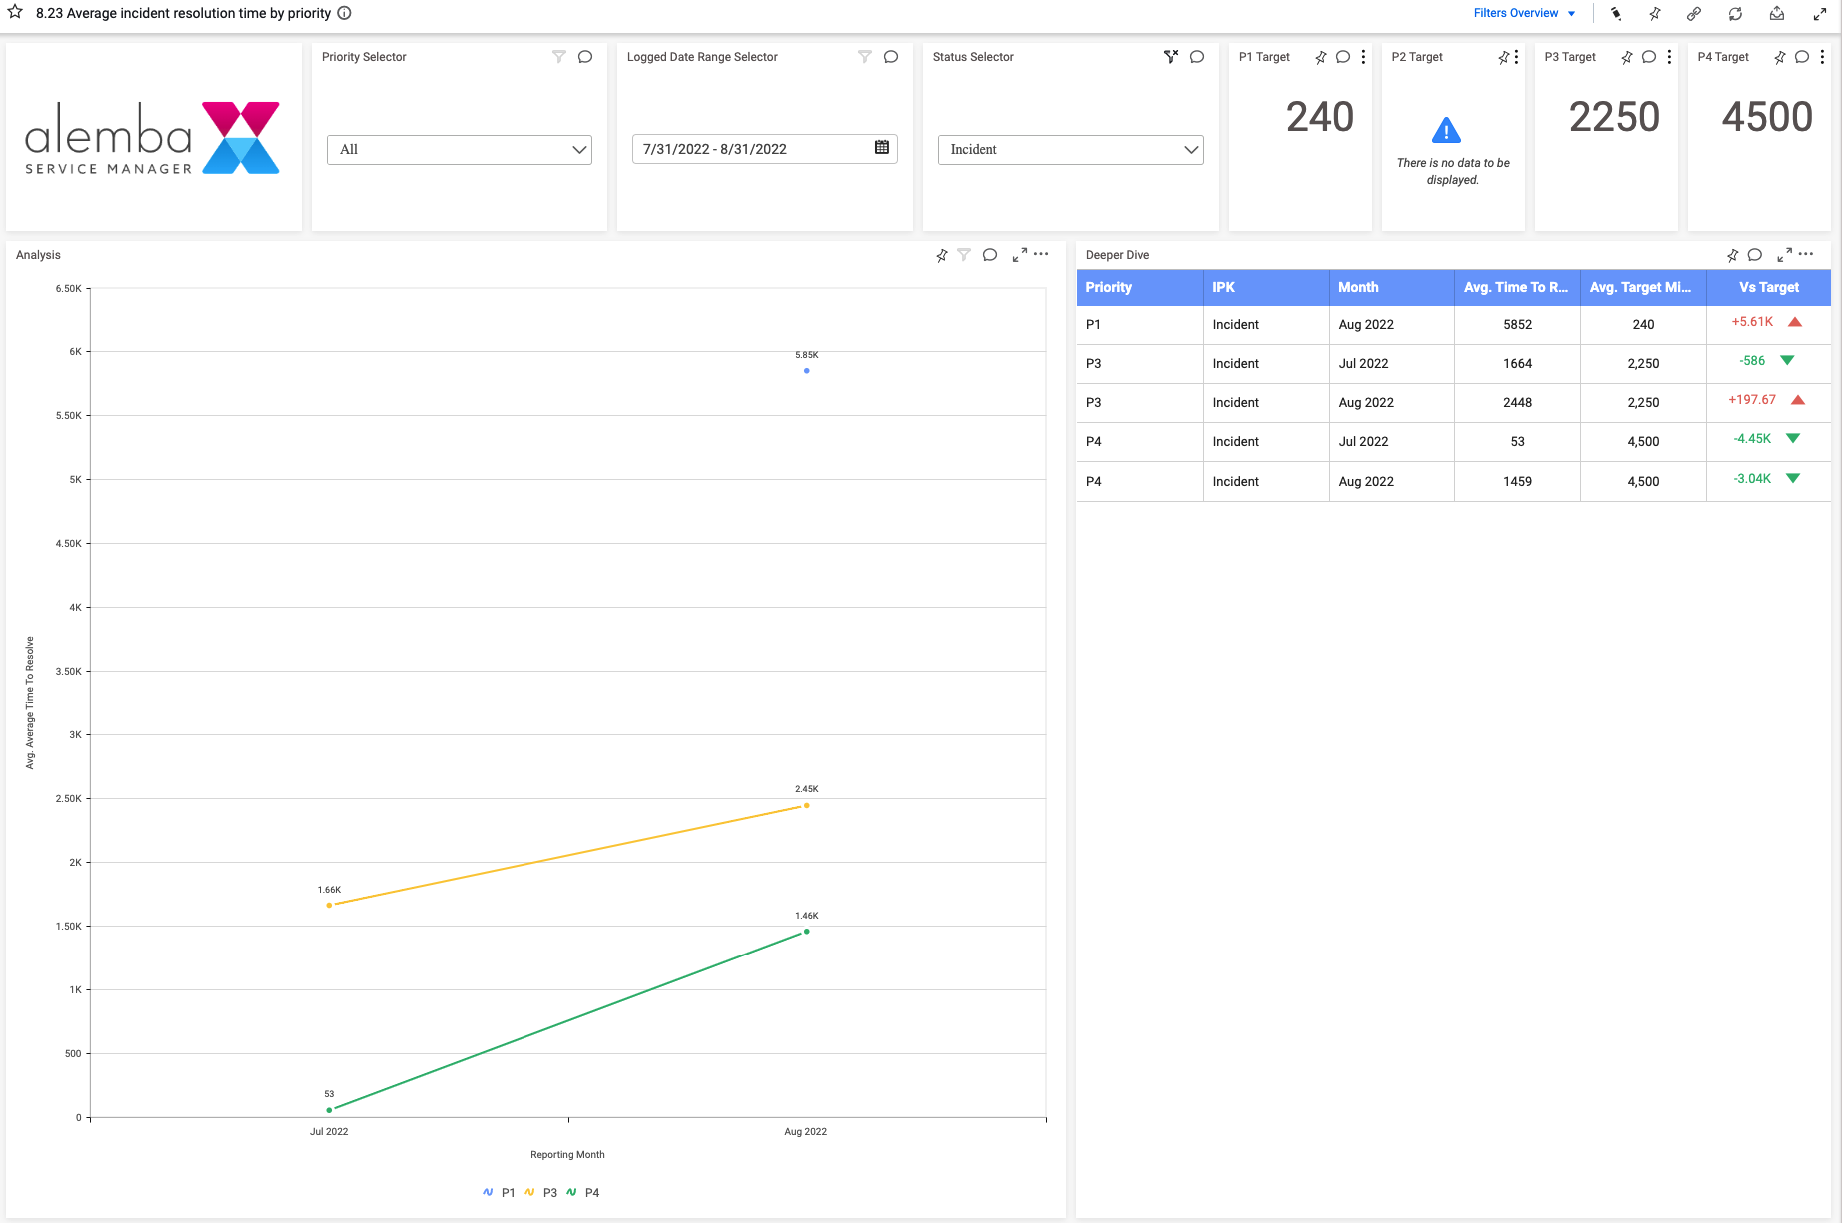The width and height of the screenshot is (1843, 1223).
Task: Click the dashboard refresh icon
Action: tap(1735, 14)
